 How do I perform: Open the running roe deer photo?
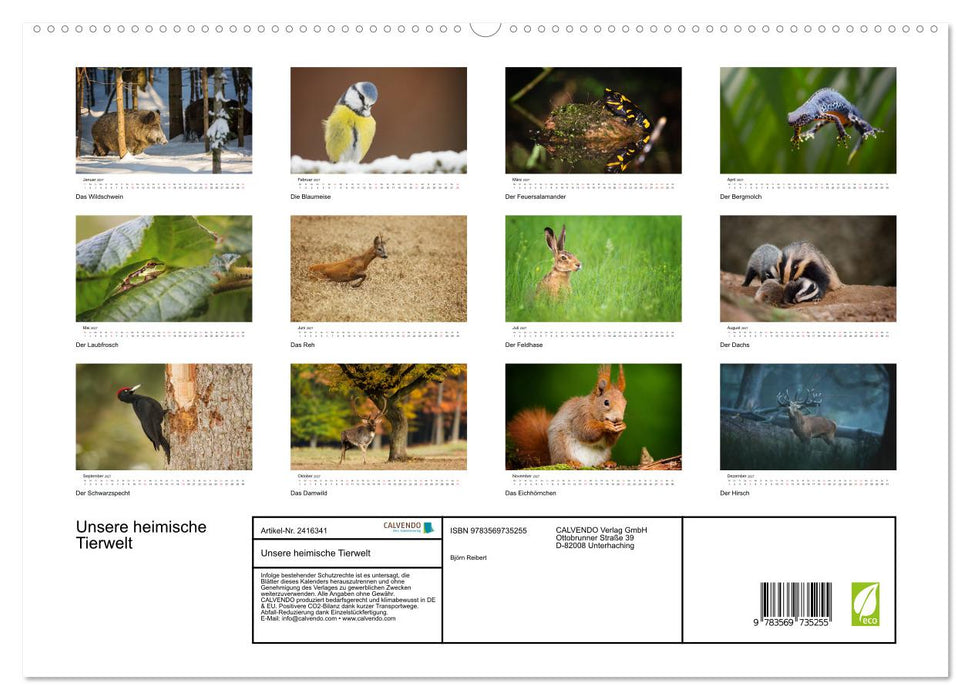tap(379, 268)
